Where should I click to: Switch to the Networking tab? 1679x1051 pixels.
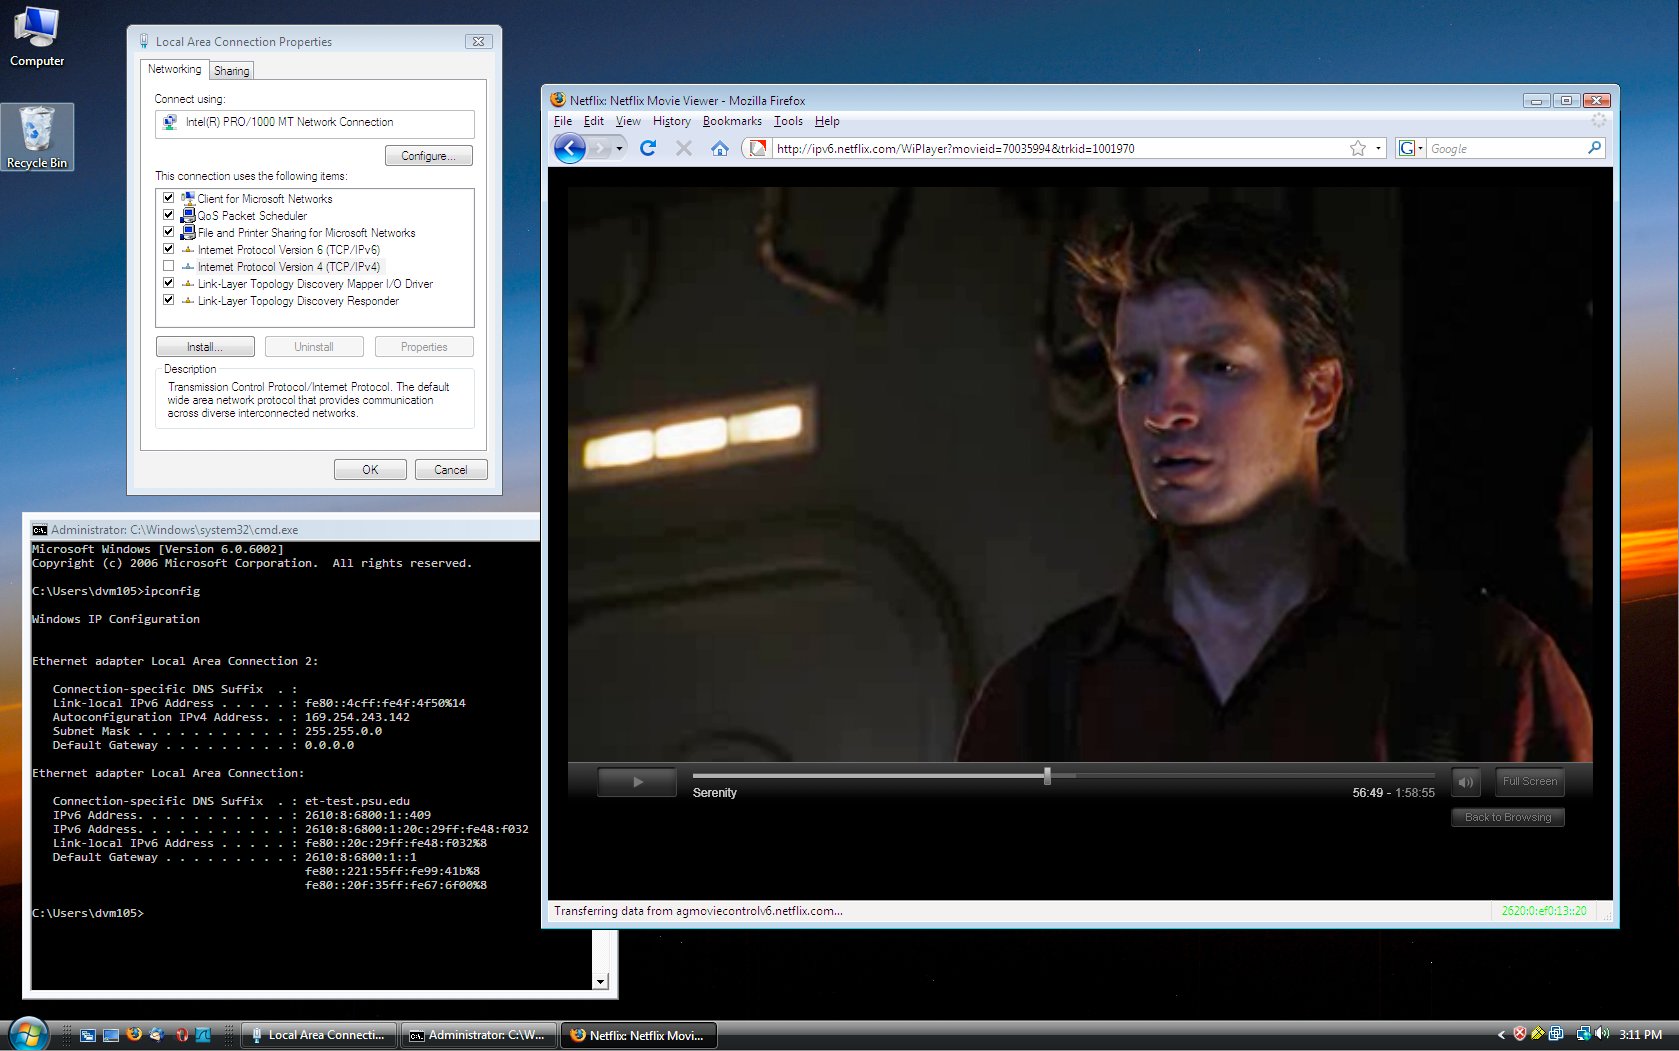click(174, 69)
